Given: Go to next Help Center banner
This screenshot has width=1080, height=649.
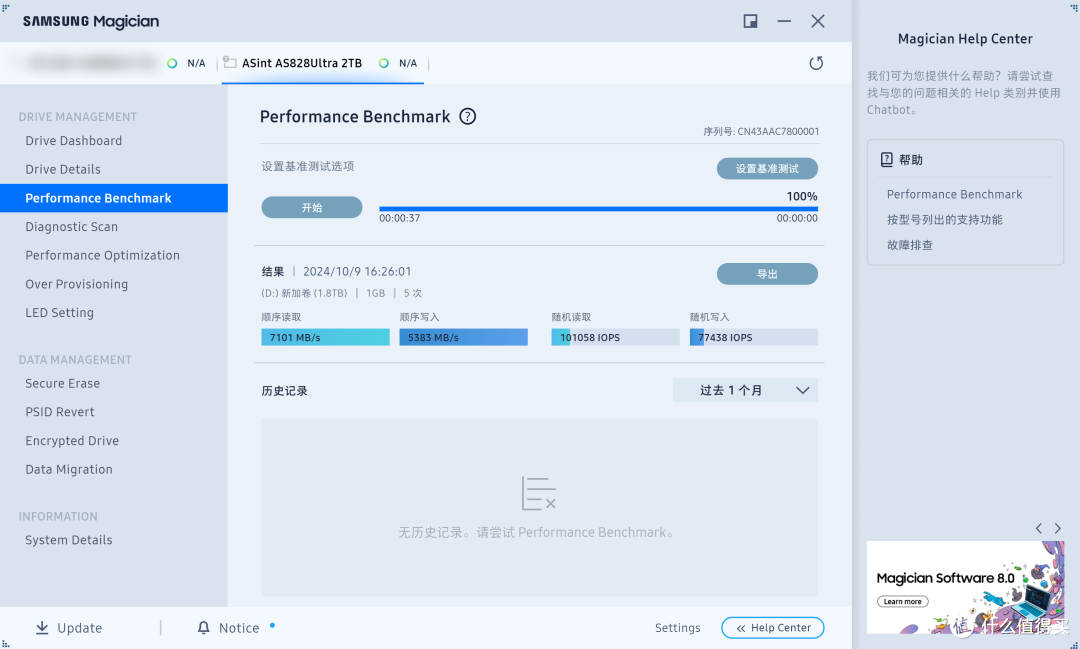Looking at the screenshot, I should pos(1057,528).
